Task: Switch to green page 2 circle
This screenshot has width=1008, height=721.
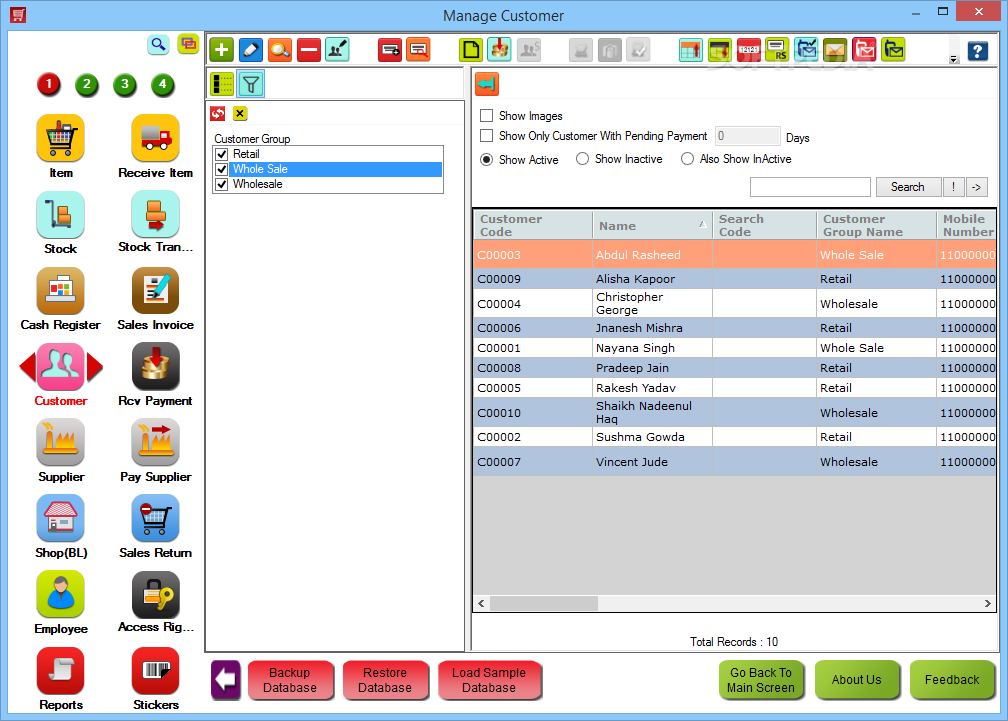Action: (x=87, y=84)
